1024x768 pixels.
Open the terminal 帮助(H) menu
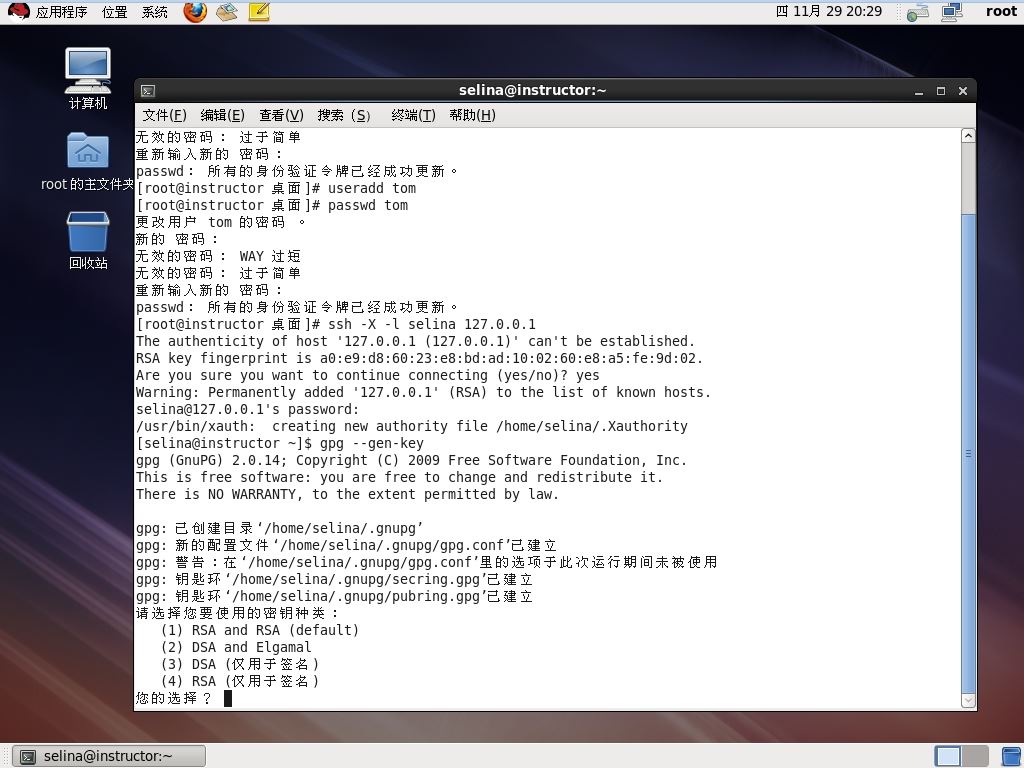tap(472, 116)
